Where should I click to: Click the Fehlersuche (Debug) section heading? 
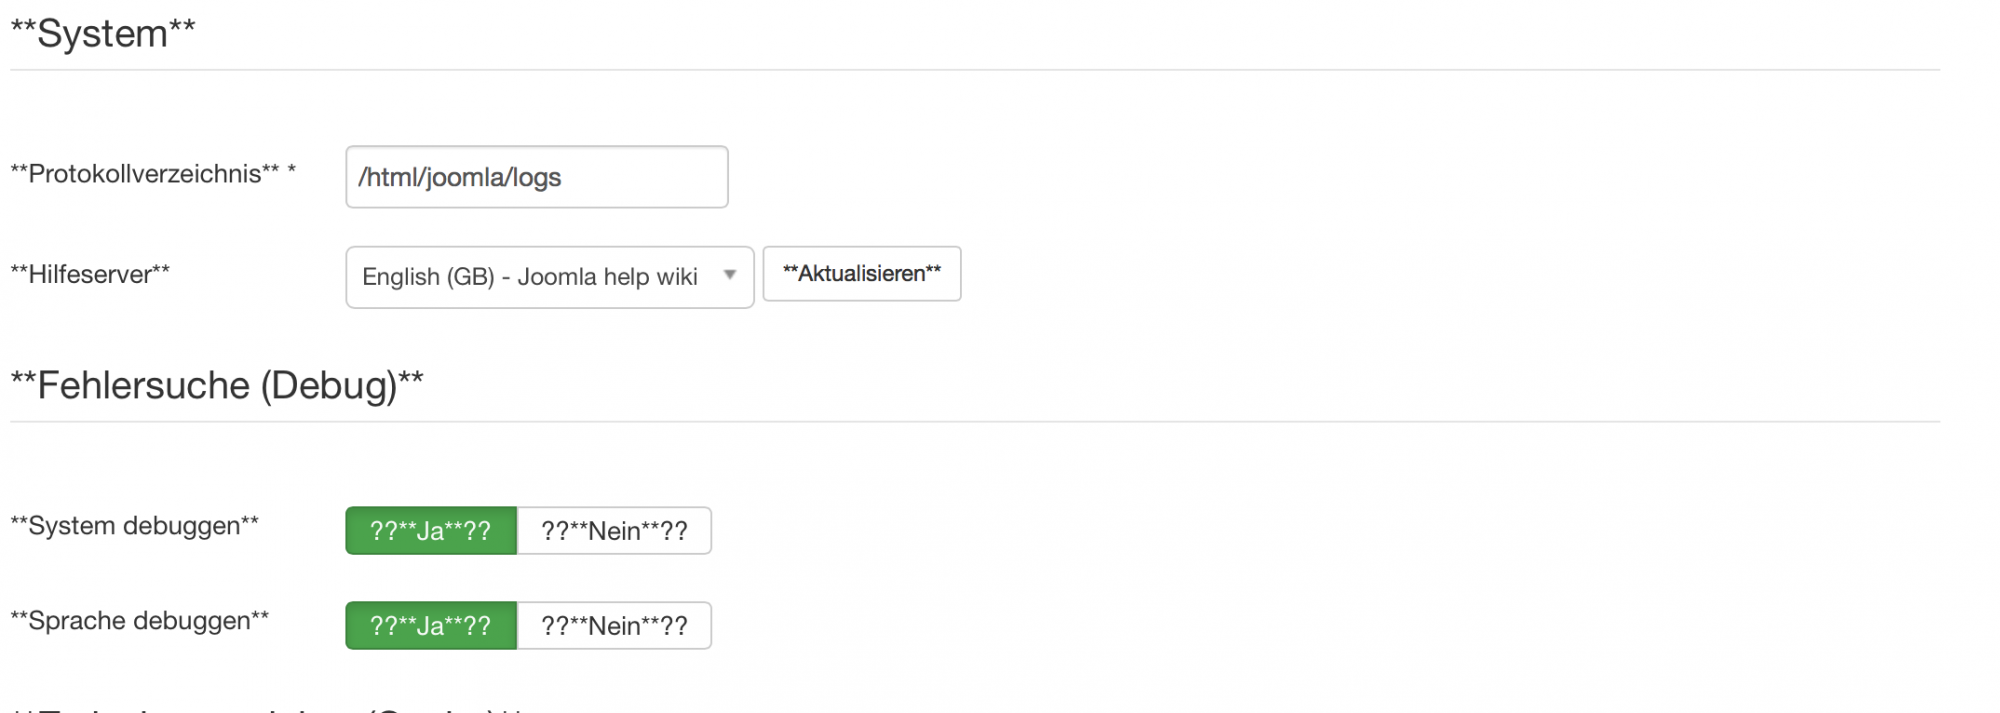pyautogui.click(x=217, y=385)
